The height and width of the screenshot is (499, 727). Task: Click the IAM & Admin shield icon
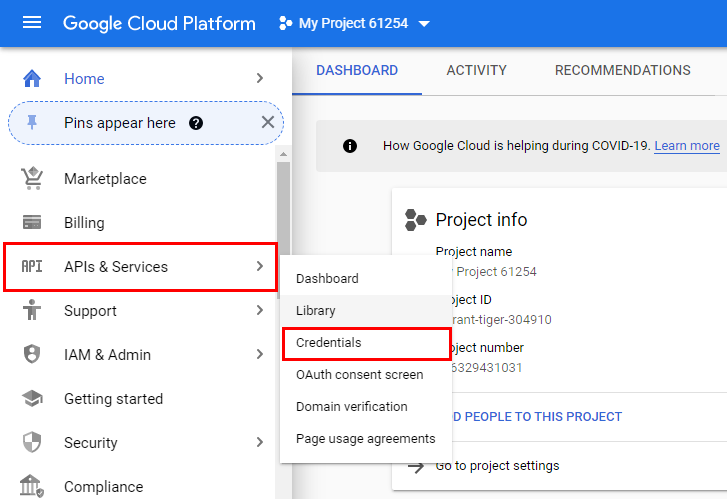[x=32, y=354]
